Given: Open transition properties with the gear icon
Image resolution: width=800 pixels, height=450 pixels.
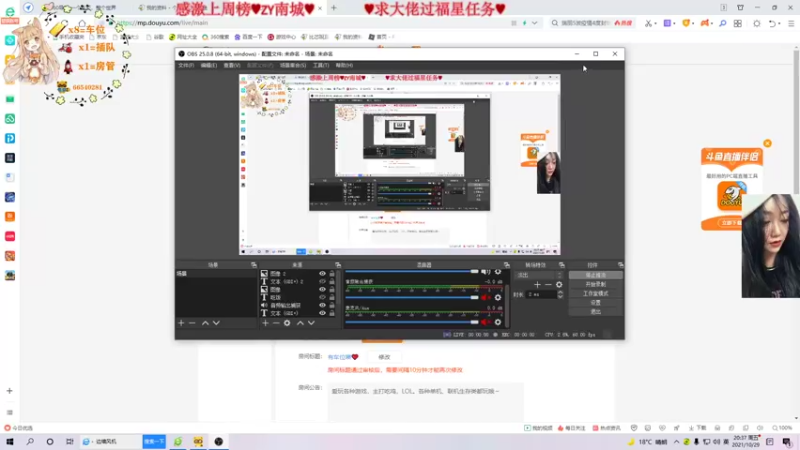Looking at the screenshot, I should 559,285.
